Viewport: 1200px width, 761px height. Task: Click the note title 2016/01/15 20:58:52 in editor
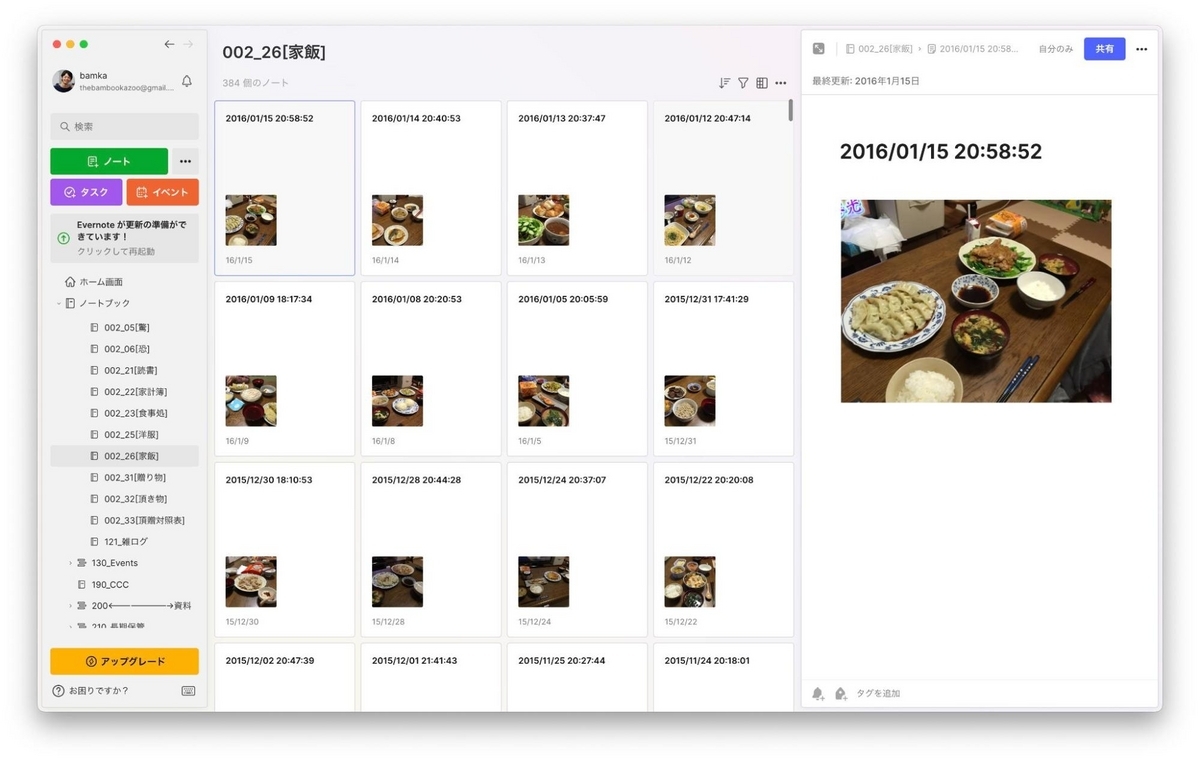click(941, 152)
